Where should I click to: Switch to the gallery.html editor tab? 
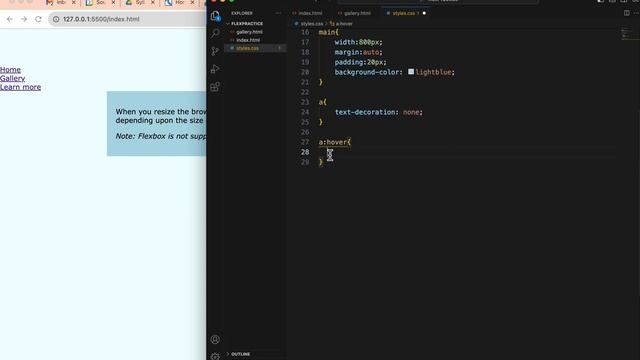357,13
